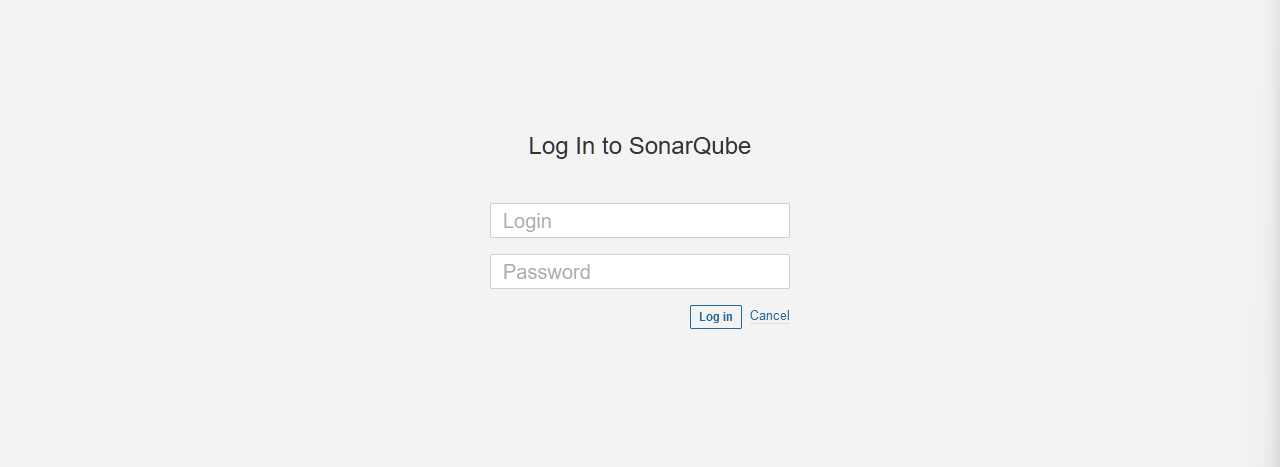Click the Cancel link
The image size is (1280, 467).
click(769, 316)
